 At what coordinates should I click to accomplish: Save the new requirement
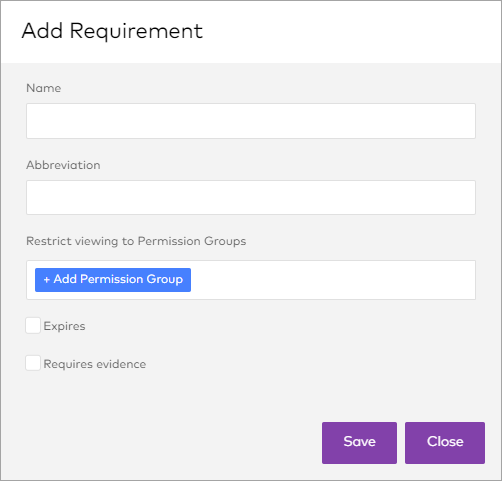coord(359,443)
